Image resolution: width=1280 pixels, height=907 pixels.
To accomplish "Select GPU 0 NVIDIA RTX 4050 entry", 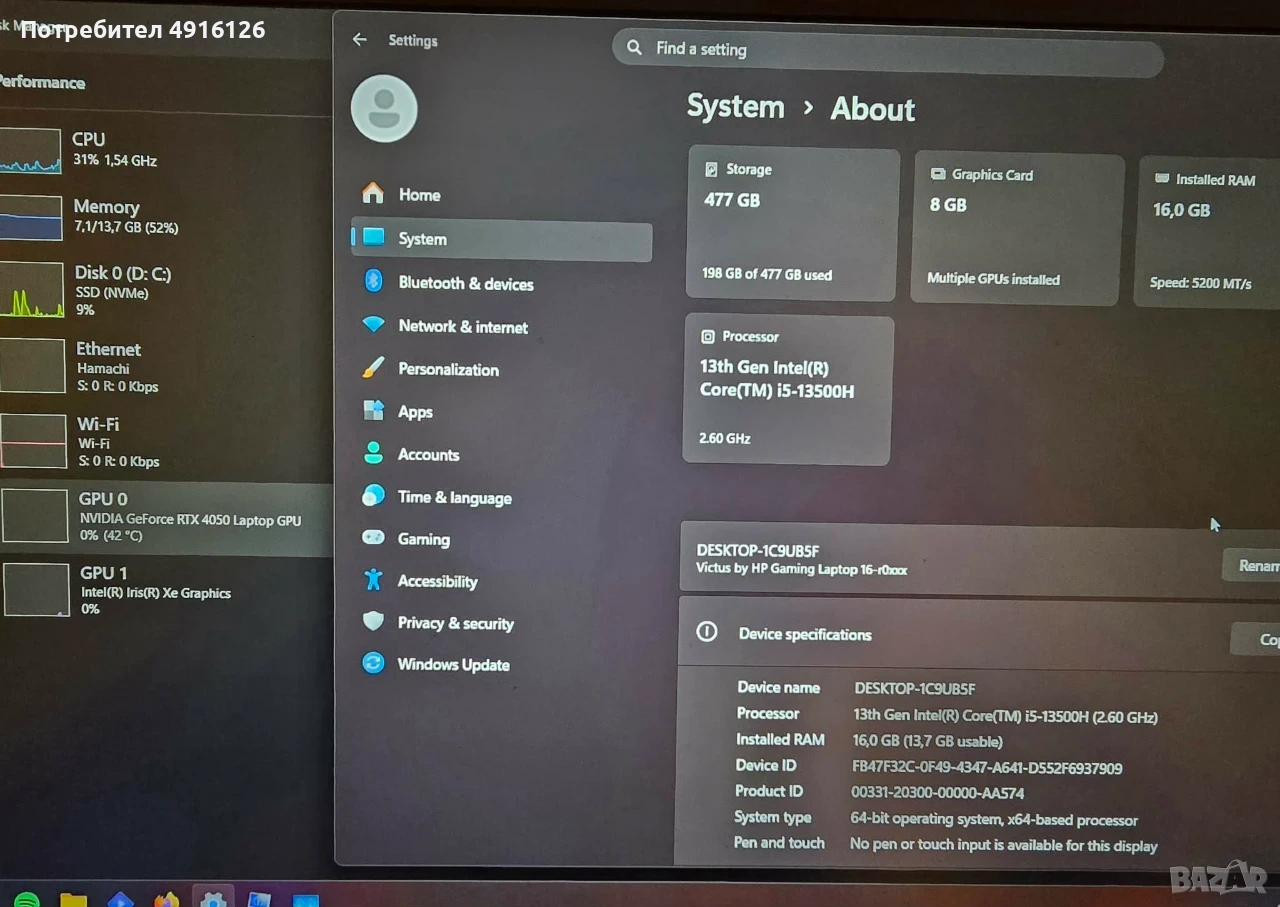I will coord(165,519).
